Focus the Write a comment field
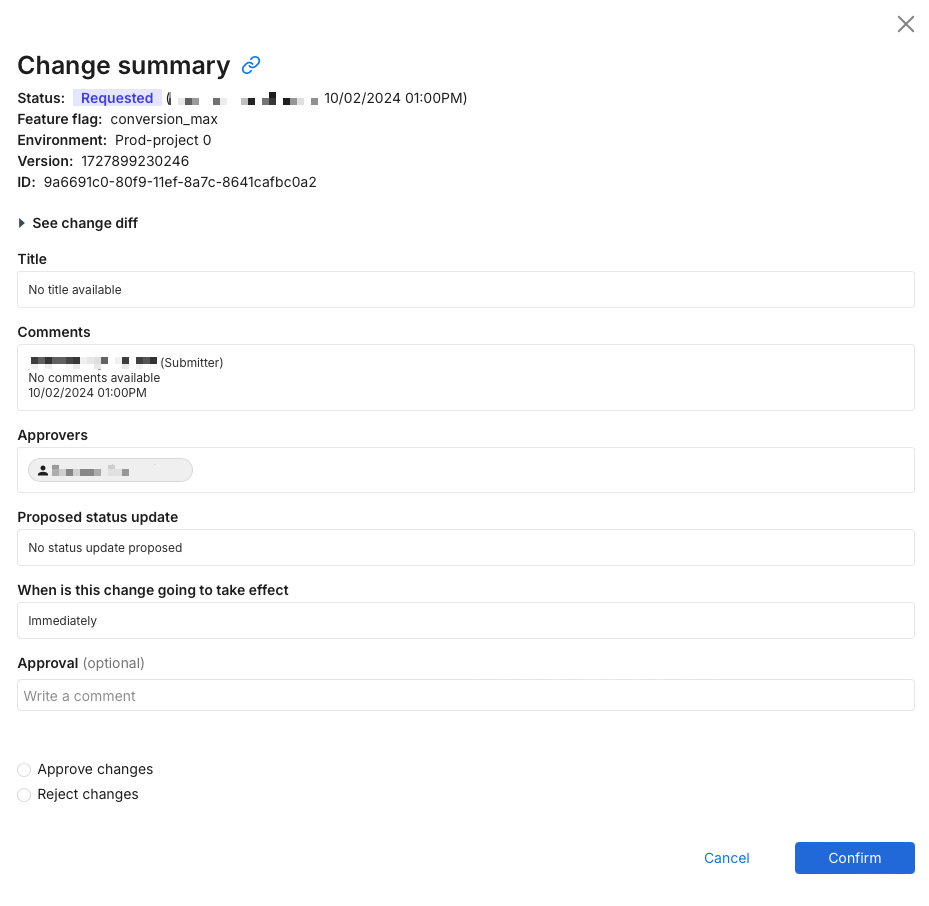This screenshot has height=906, width=929. tap(465, 695)
